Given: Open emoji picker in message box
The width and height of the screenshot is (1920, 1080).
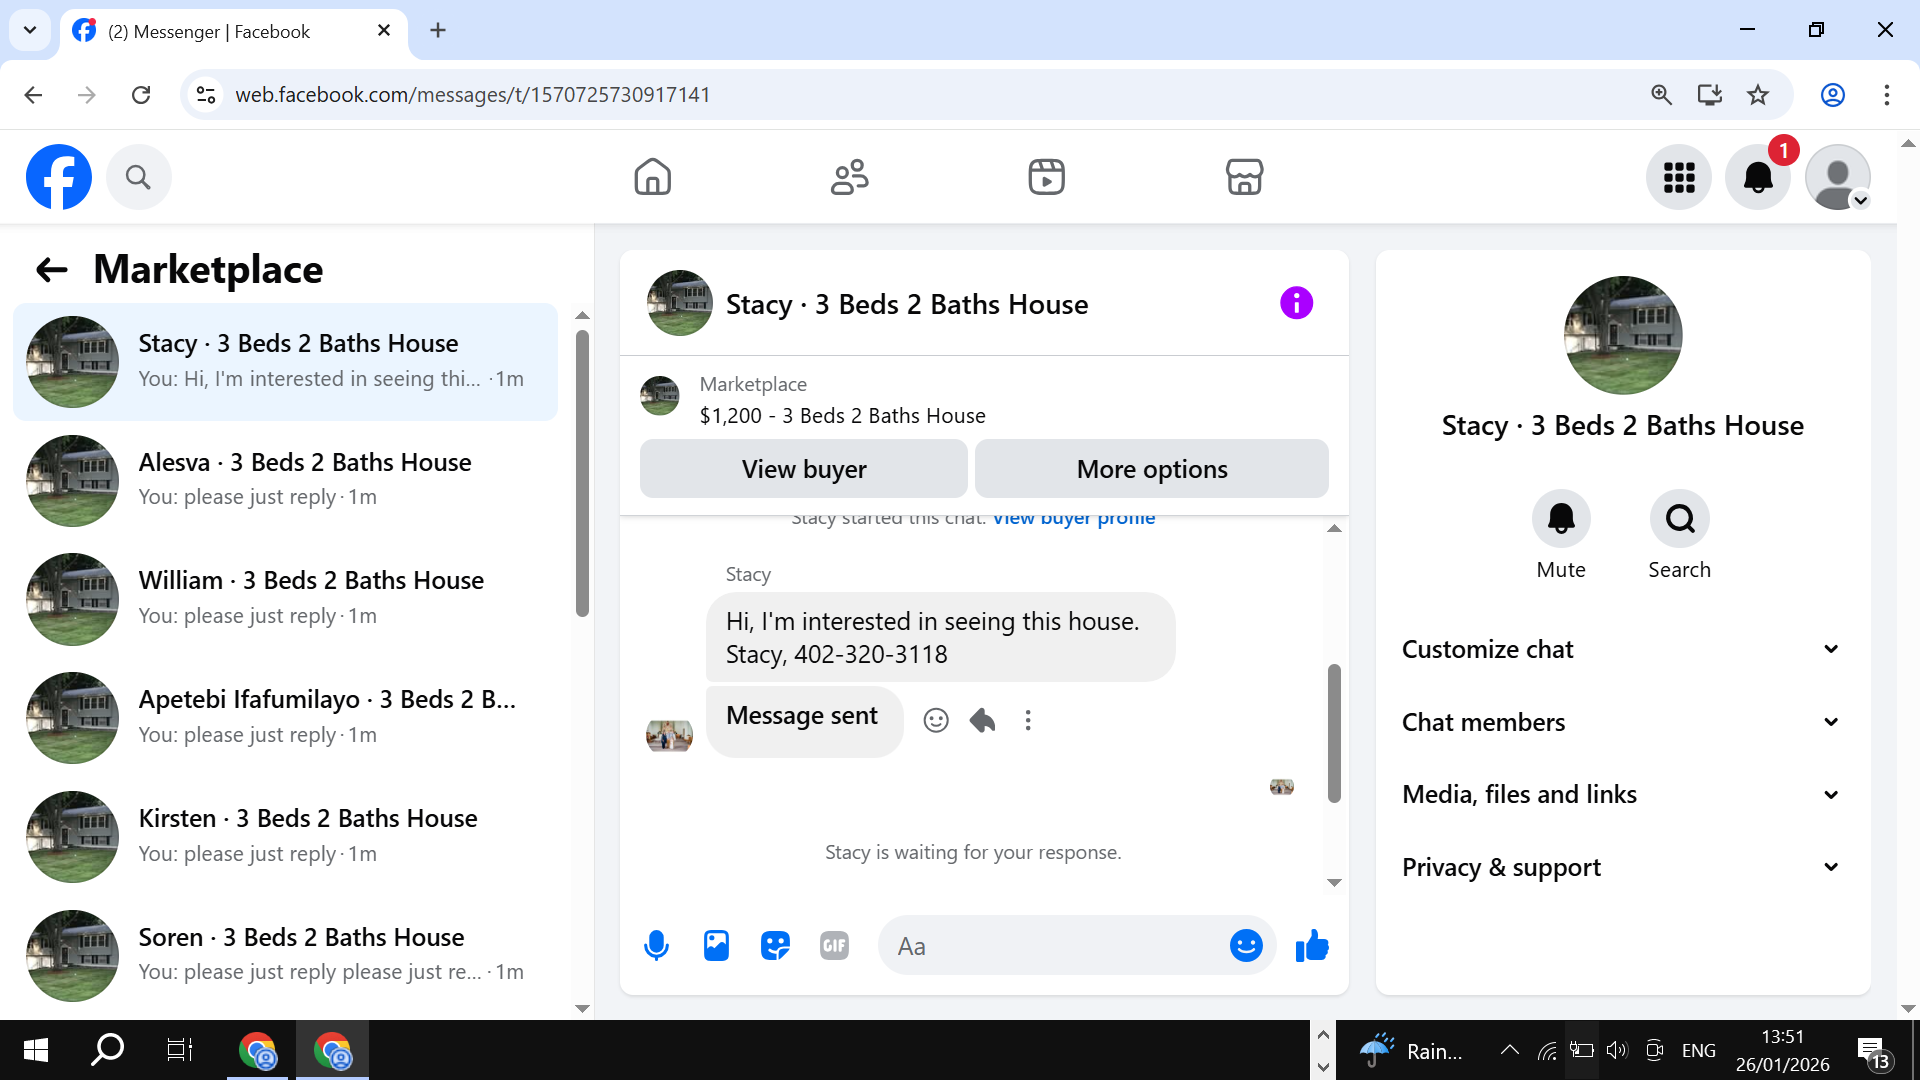Looking at the screenshot, I should pyautogui.click(x=1245, y=945).
